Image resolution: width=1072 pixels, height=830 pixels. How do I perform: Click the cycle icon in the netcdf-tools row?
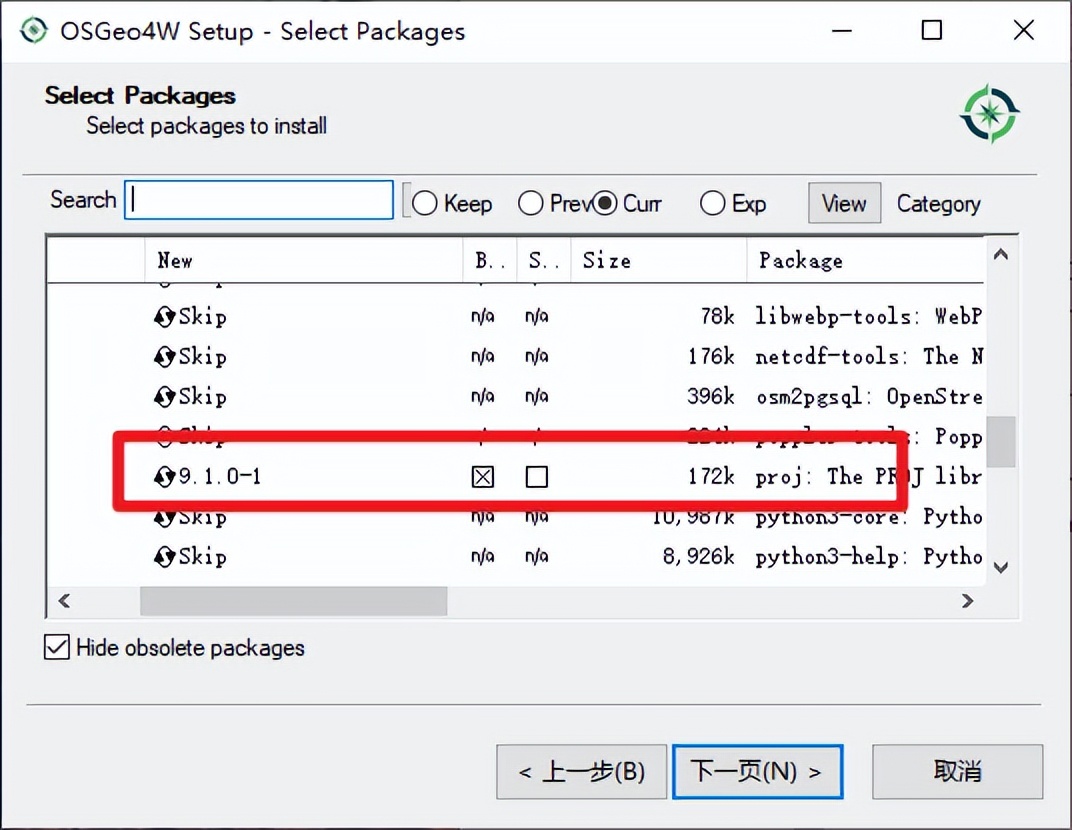165,356
